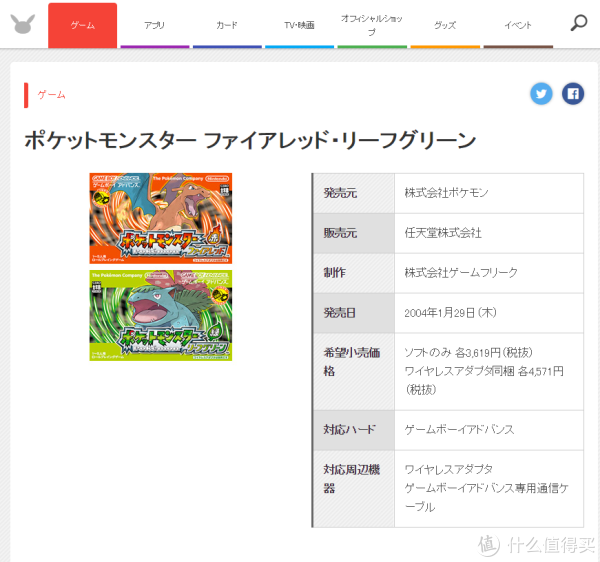Click the ワイヤレスアダプタ同梱 各4,571円 price line
This screenshot has width=600, height=562.
[484, 371]
